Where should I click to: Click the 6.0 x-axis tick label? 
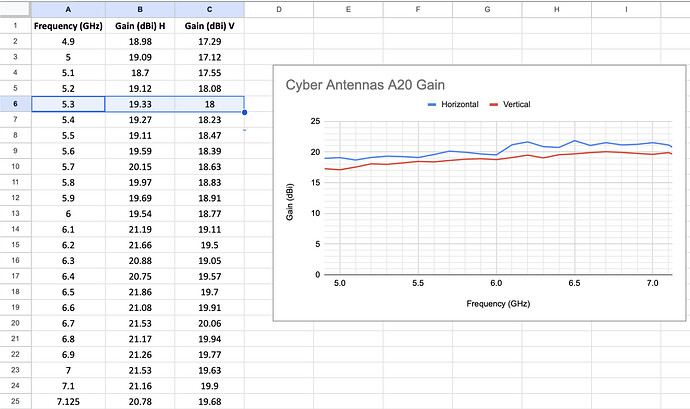point(496,283)
